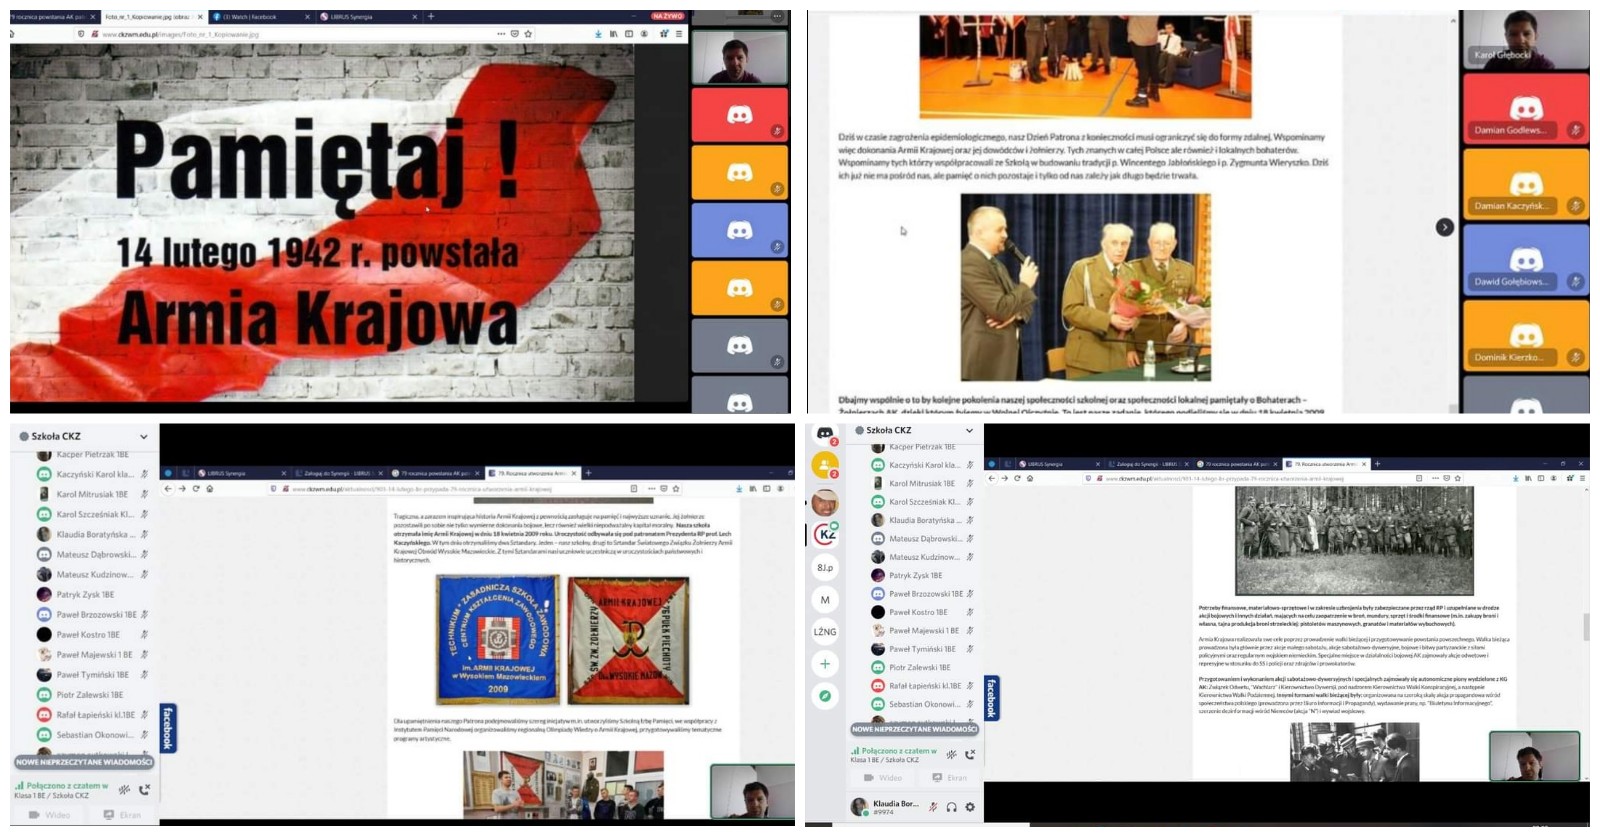Go back in the browser showing soldiers photo
Screen dimensions: 1600x837
pyautogui.click(x=992, y=479)
